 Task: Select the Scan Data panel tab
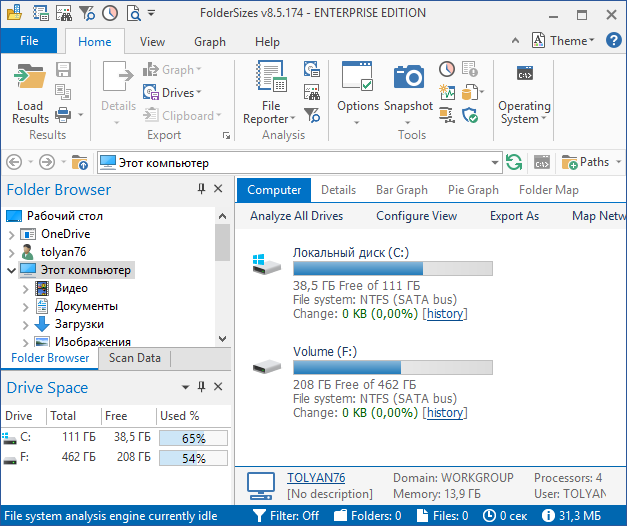134,358
